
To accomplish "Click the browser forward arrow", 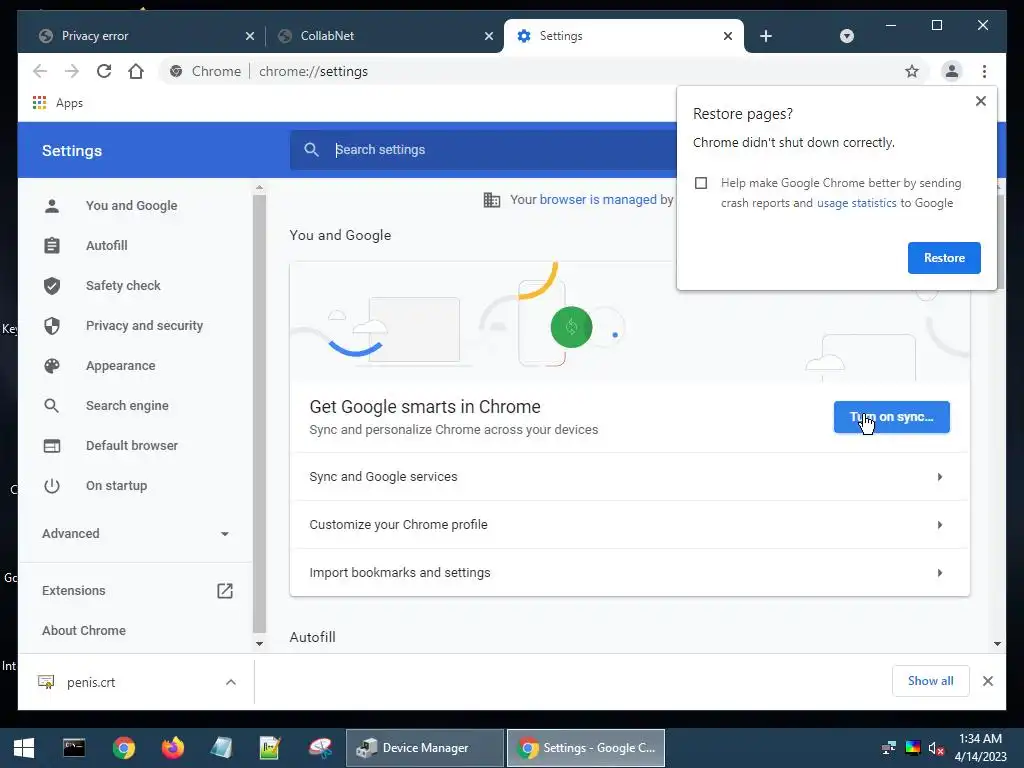I will click(x=72, y=71).
